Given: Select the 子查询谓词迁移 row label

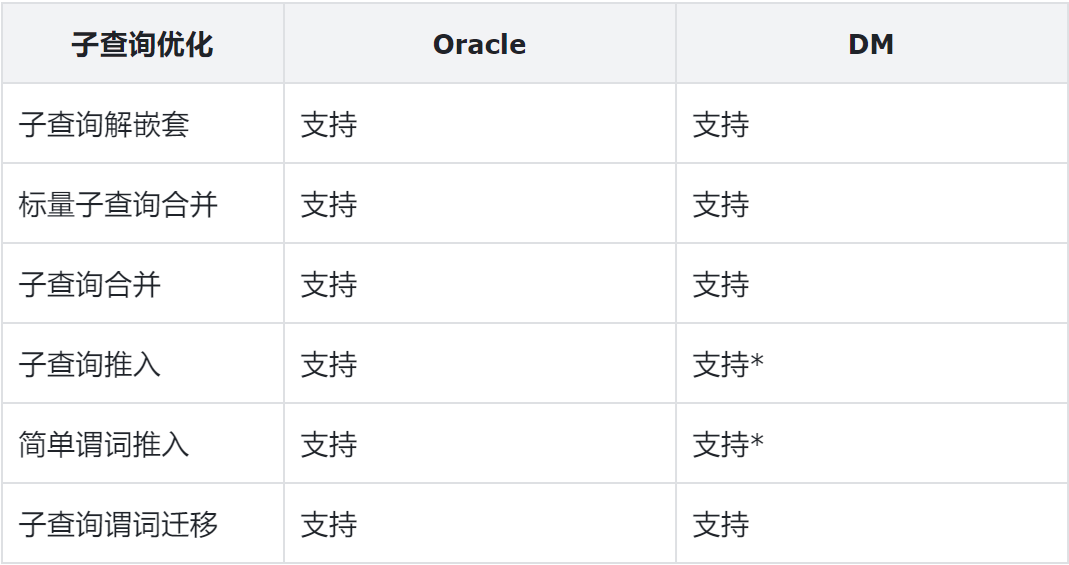Looking at the screenshot, I should [118, 525].
